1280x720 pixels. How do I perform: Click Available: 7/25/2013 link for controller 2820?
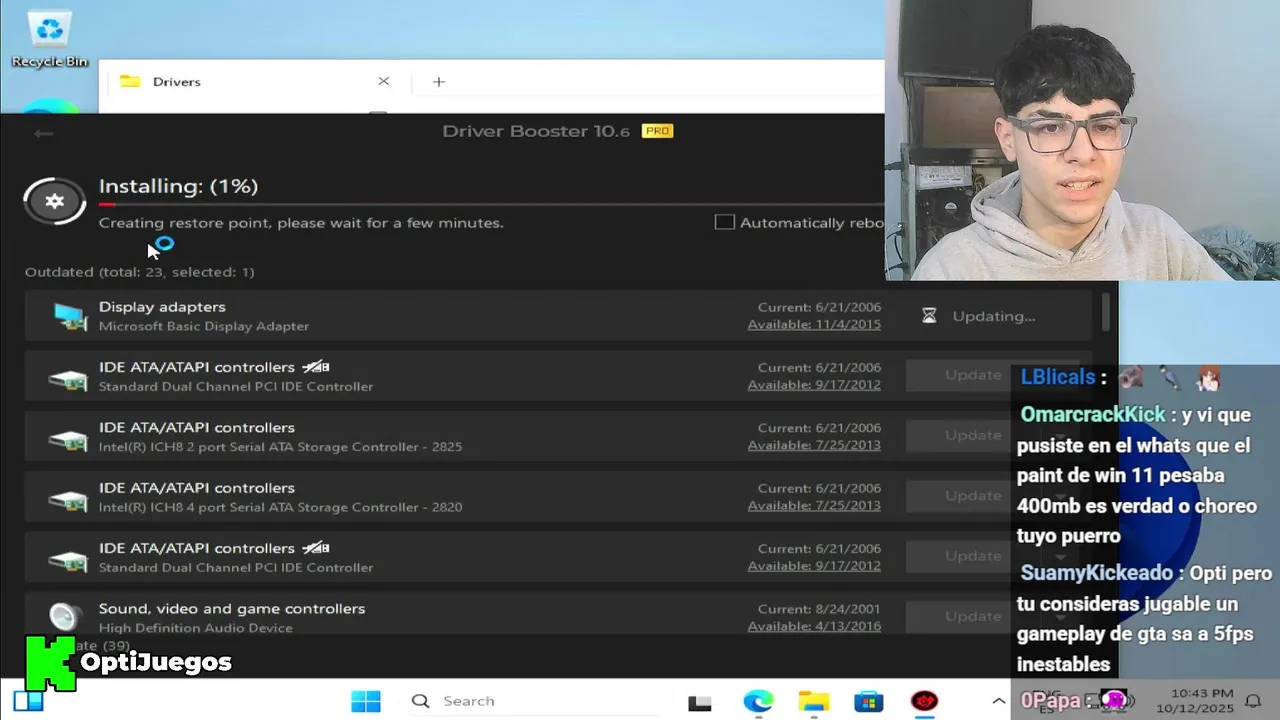pyautogui.click(x=814, y=505)
